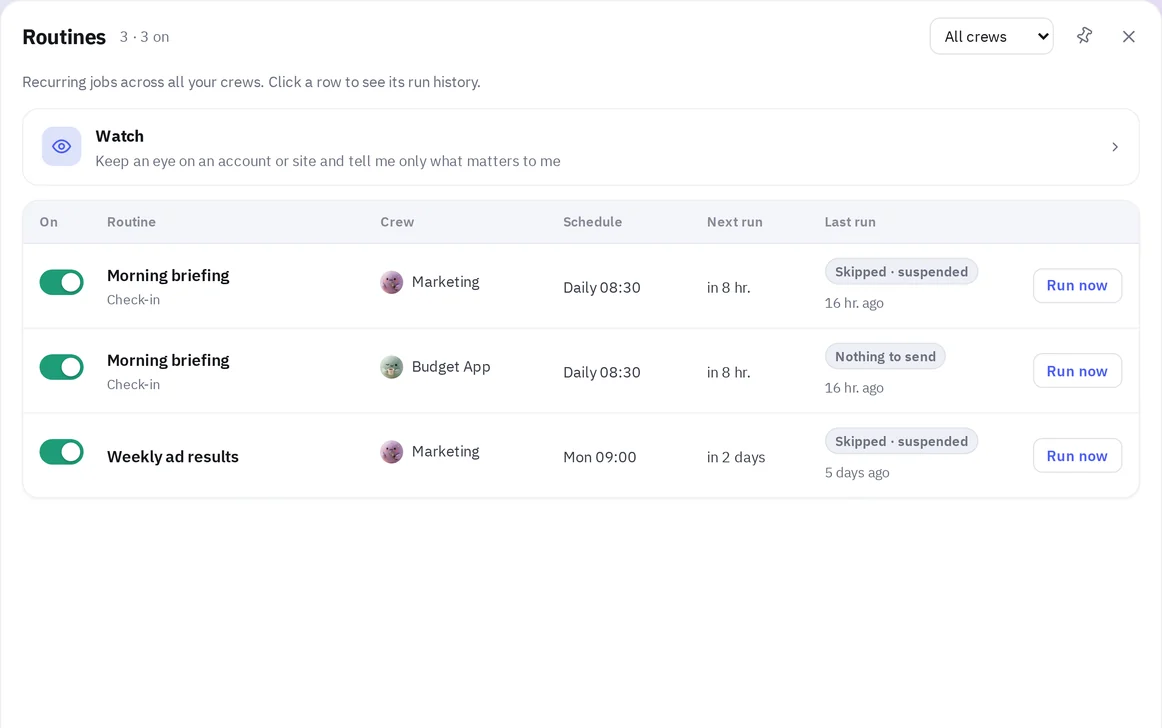Screen dimensions: 1162x728
Task: Click the Budget App crew avatar
Action: click(x=391, y=367)
